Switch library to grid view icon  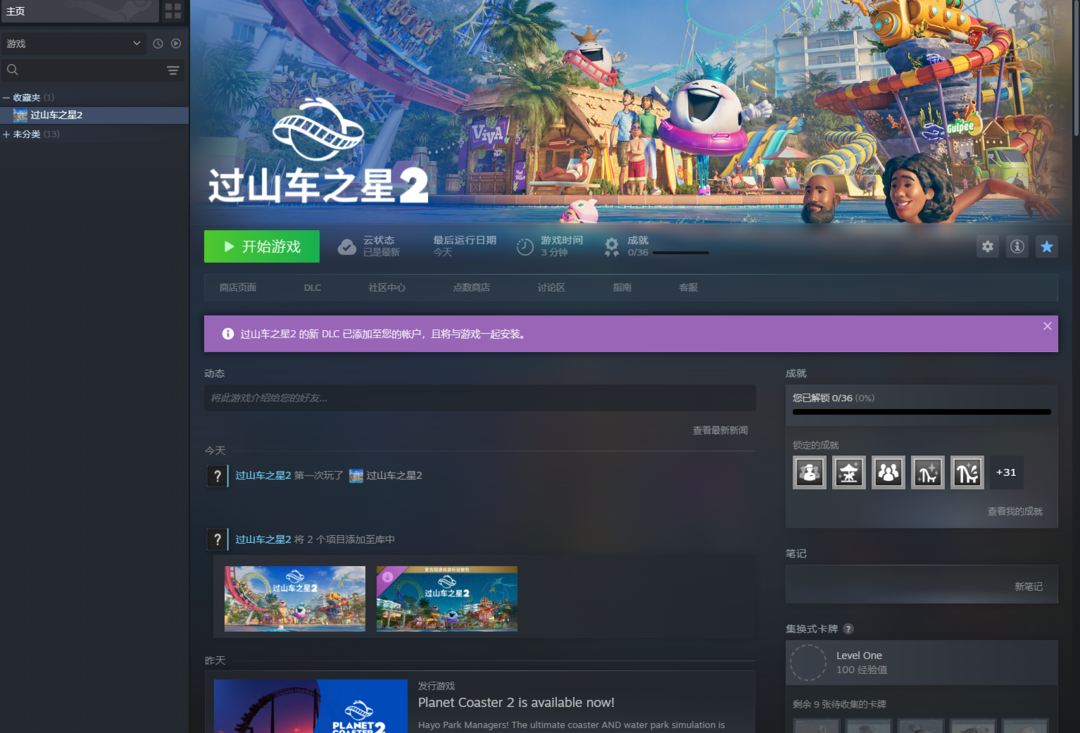tap(173, 11)
